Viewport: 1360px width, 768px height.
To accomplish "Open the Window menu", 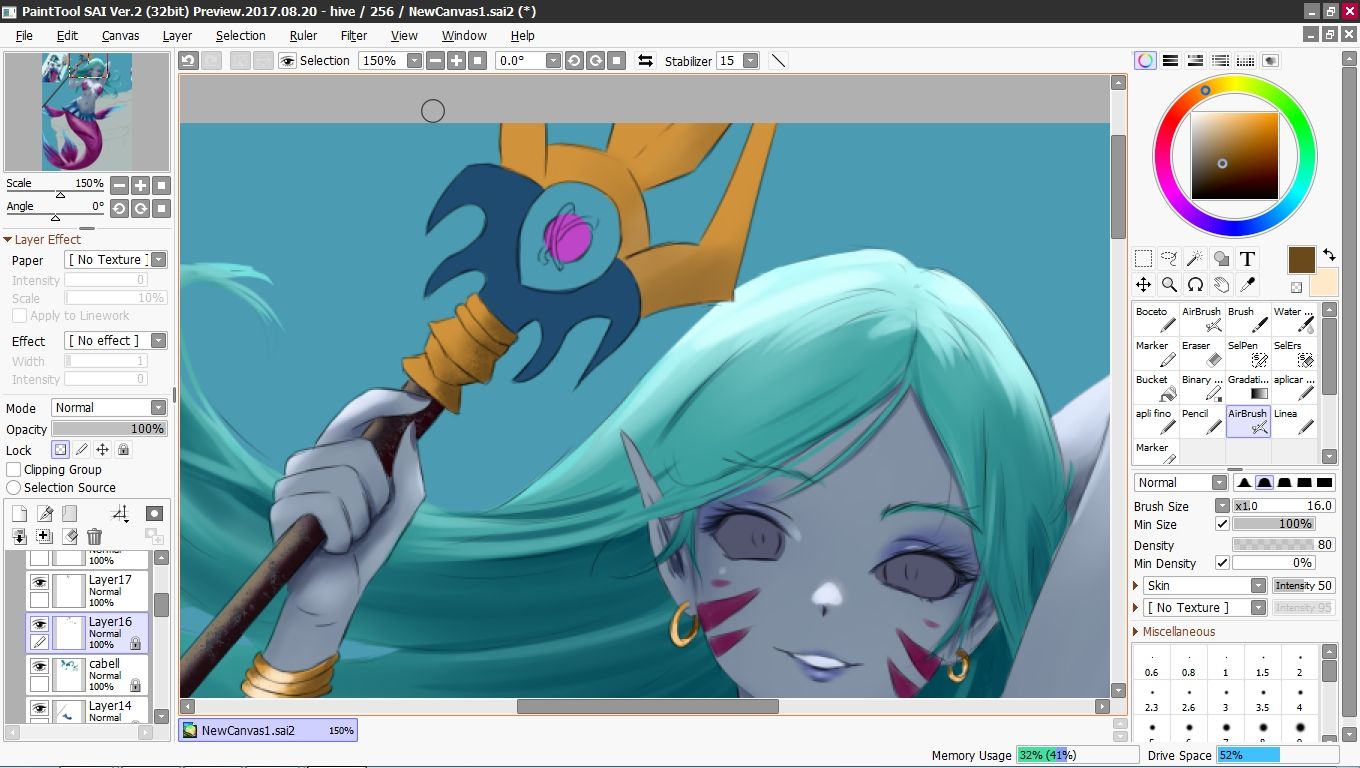I will point(464,35).
